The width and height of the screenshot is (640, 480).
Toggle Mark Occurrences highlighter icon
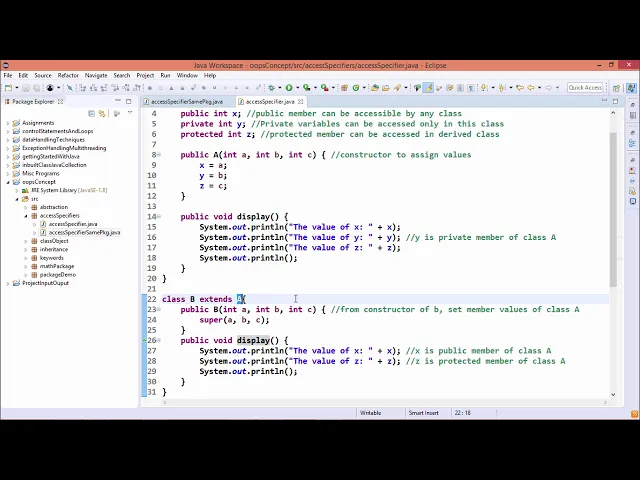[x=428, y=88]
